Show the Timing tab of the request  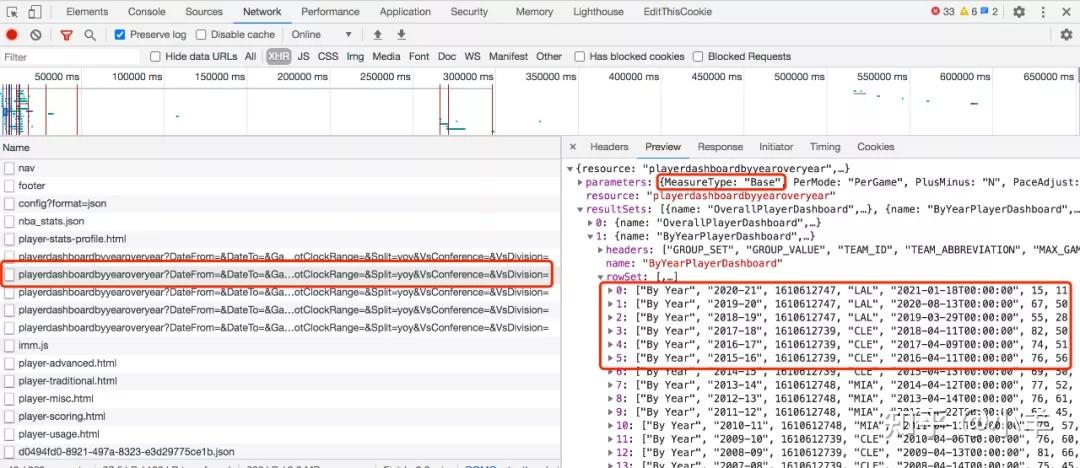(824, 147)
